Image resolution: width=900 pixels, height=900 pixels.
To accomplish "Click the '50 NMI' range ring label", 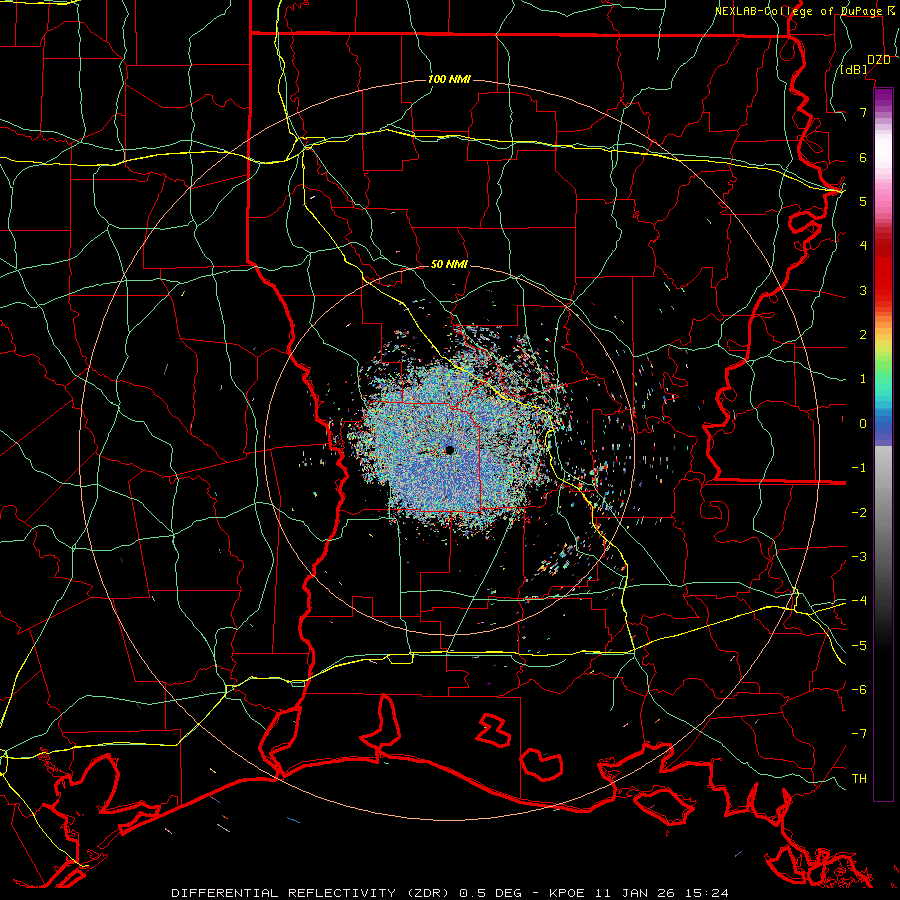I will tap(449, 264).
